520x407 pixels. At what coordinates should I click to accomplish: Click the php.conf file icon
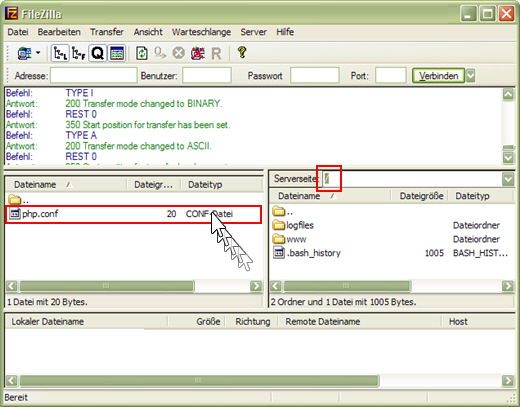point(14,213)
